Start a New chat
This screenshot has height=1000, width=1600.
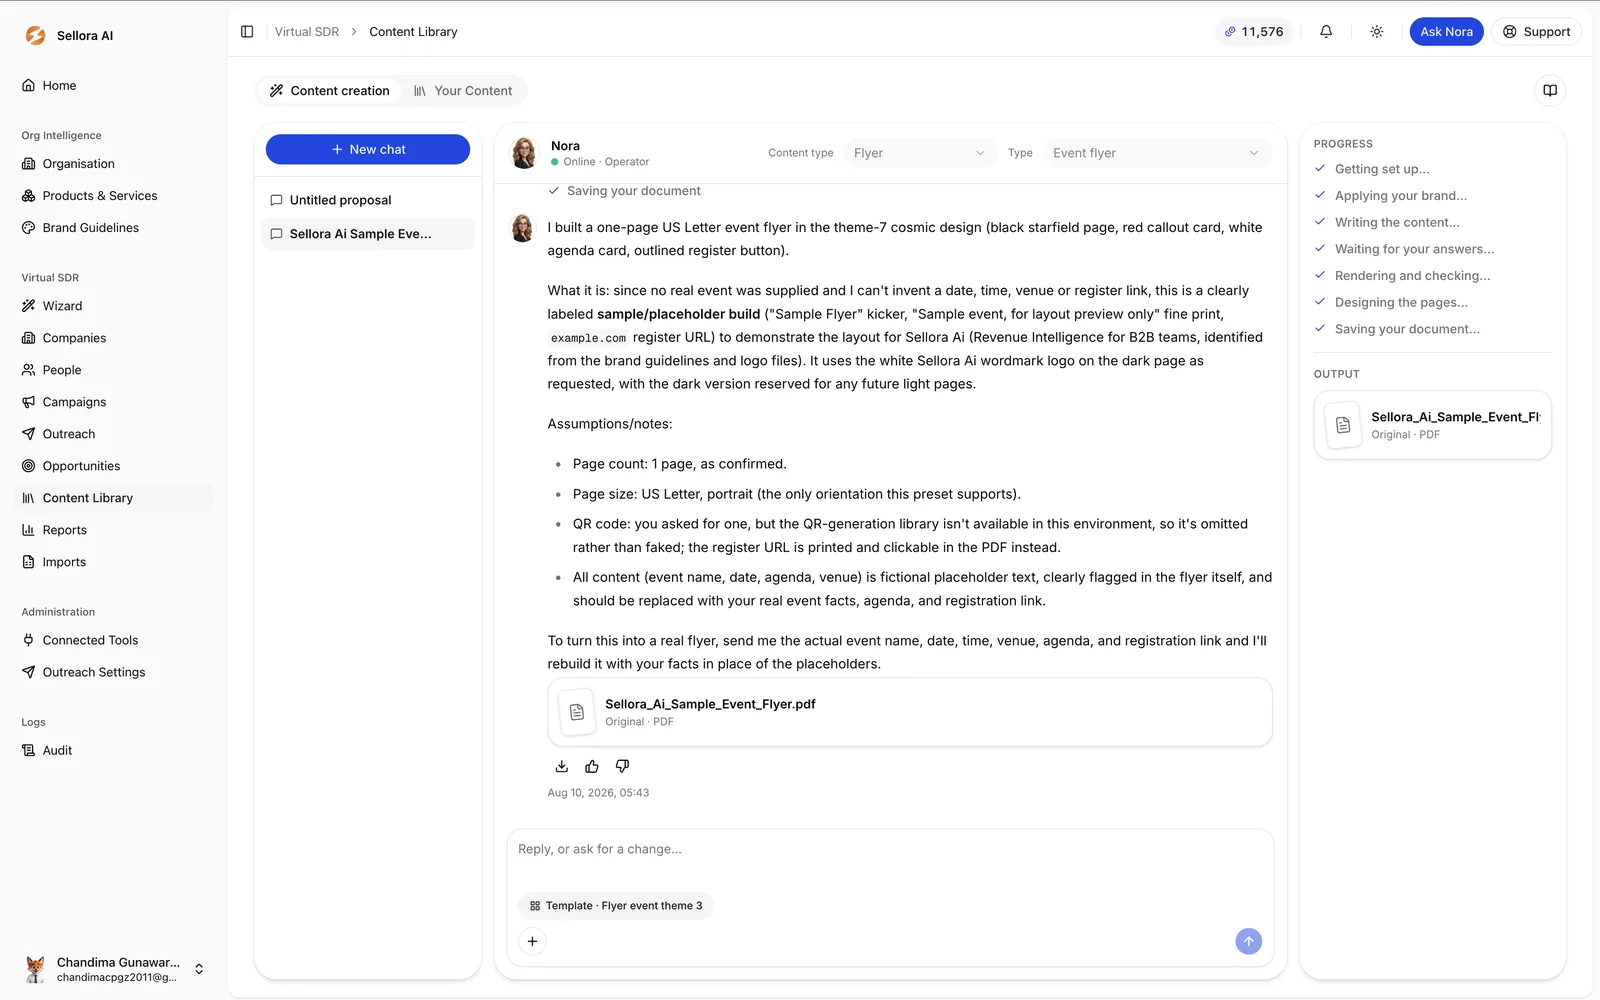pyautogui.click(x=368, y=149)
